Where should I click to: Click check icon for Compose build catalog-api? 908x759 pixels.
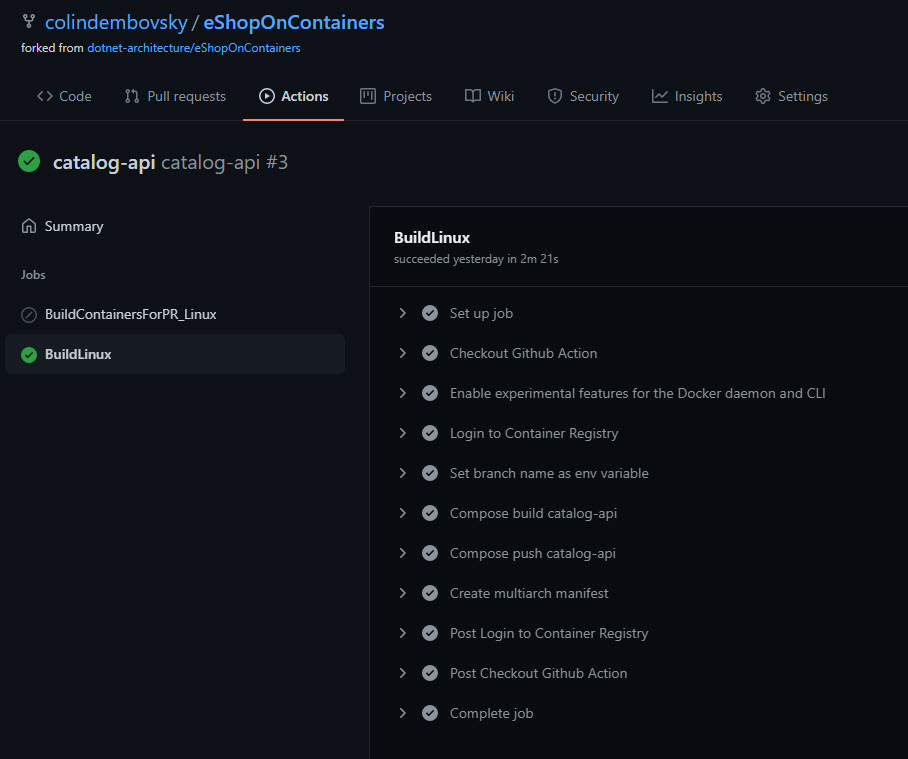[430, 513]
